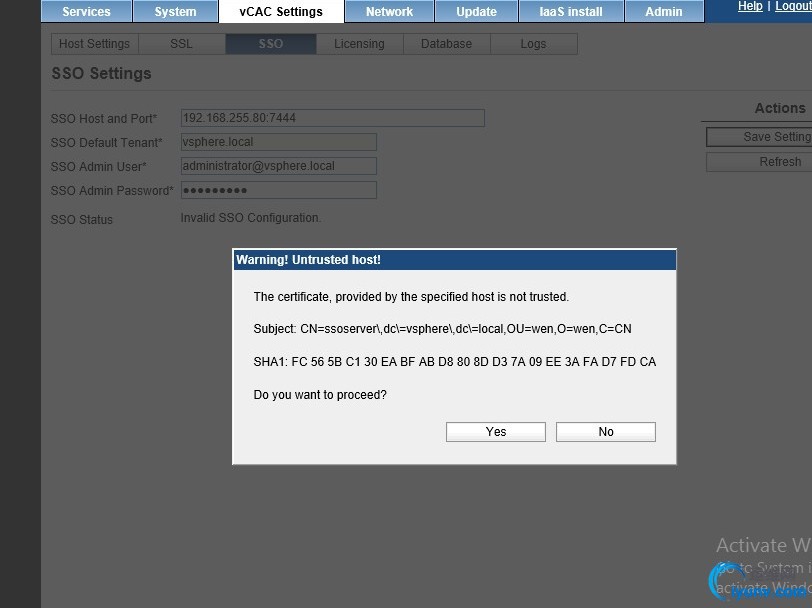Click the Logout link

point(793,6)
